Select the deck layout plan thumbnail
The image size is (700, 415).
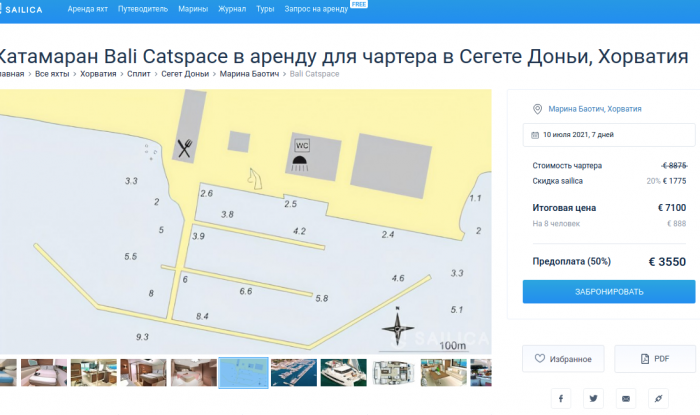click(x=394, y=373)
